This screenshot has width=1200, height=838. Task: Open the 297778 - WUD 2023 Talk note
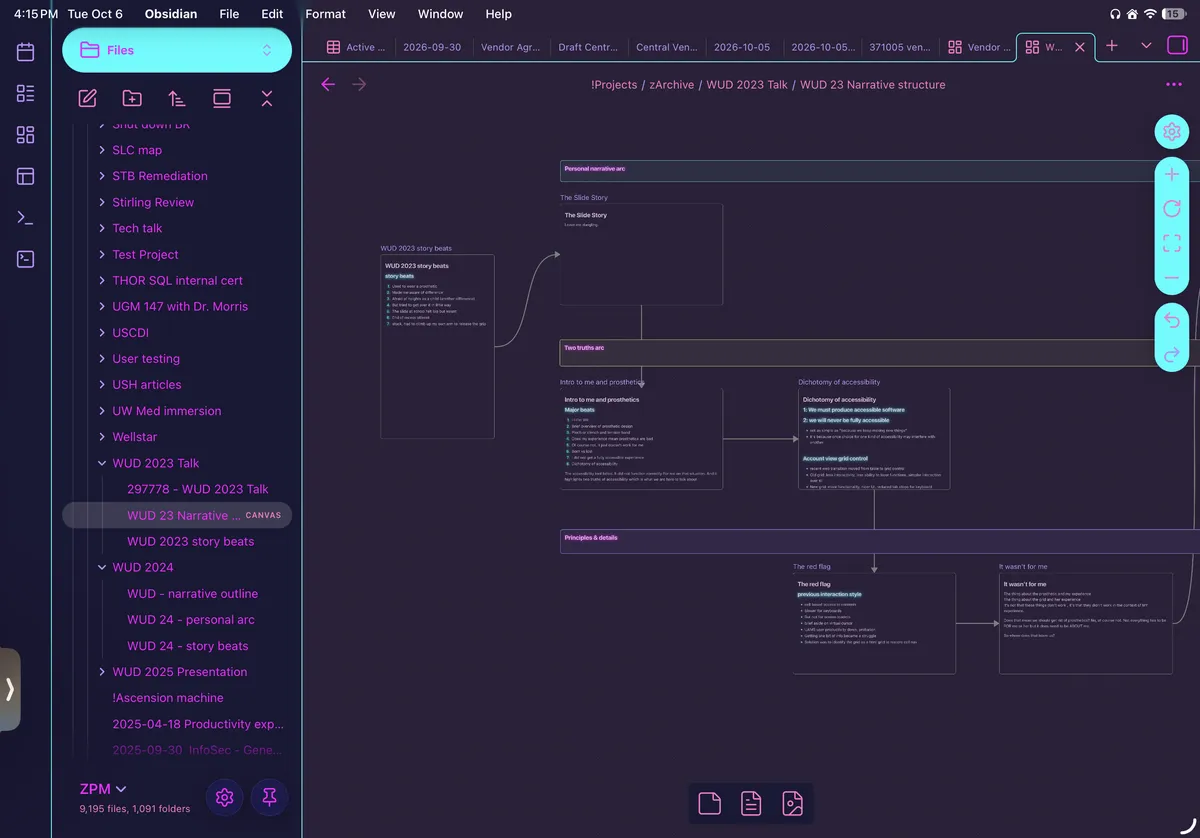coord(198,489)
